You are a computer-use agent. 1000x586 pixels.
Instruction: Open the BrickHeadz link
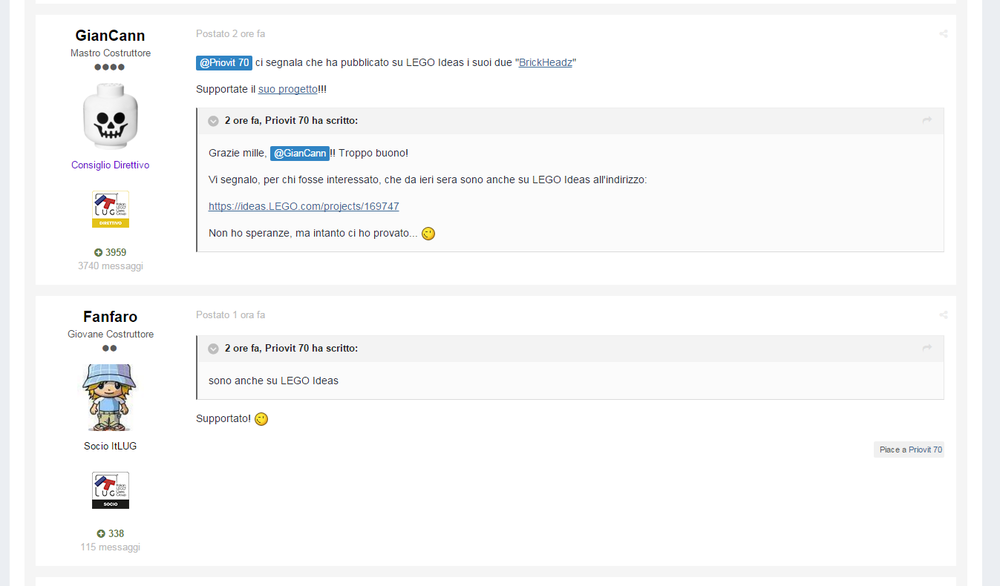coord(545,62)
